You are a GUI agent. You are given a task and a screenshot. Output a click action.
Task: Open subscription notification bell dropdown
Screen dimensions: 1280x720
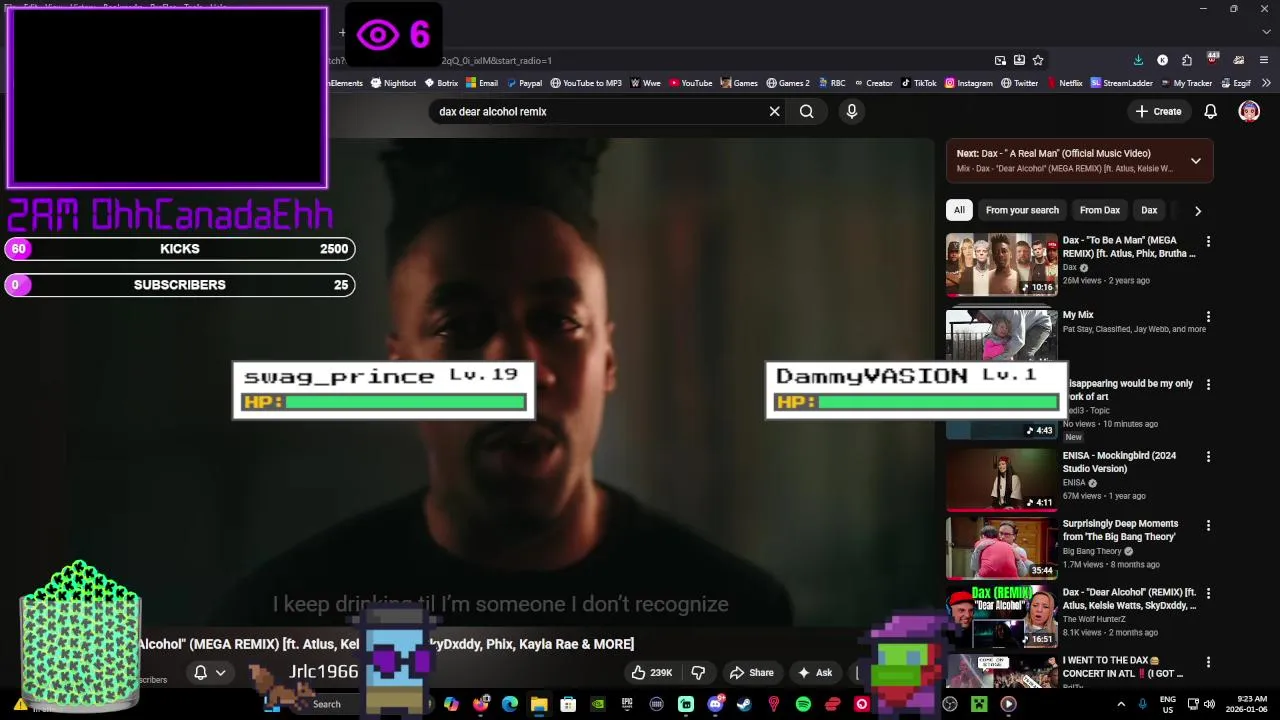[210, 673]
